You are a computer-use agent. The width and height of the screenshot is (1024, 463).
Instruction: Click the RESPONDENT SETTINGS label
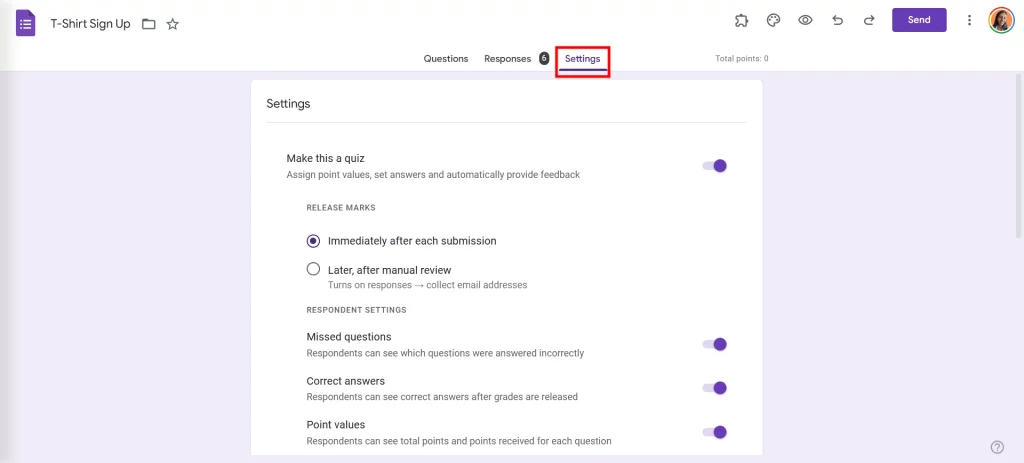pyautogui.click(x=357, y=310)
